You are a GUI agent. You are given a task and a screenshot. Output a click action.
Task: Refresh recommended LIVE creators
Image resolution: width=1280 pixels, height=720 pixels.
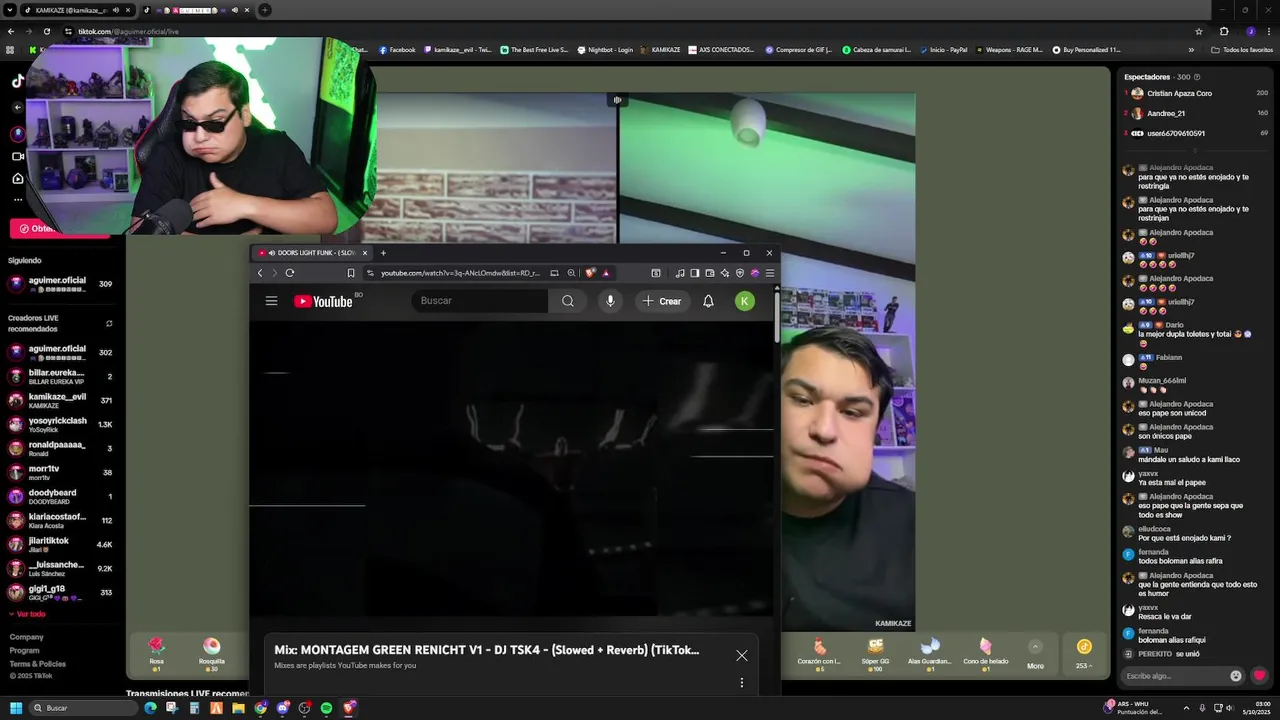click(x=109, y=323)
